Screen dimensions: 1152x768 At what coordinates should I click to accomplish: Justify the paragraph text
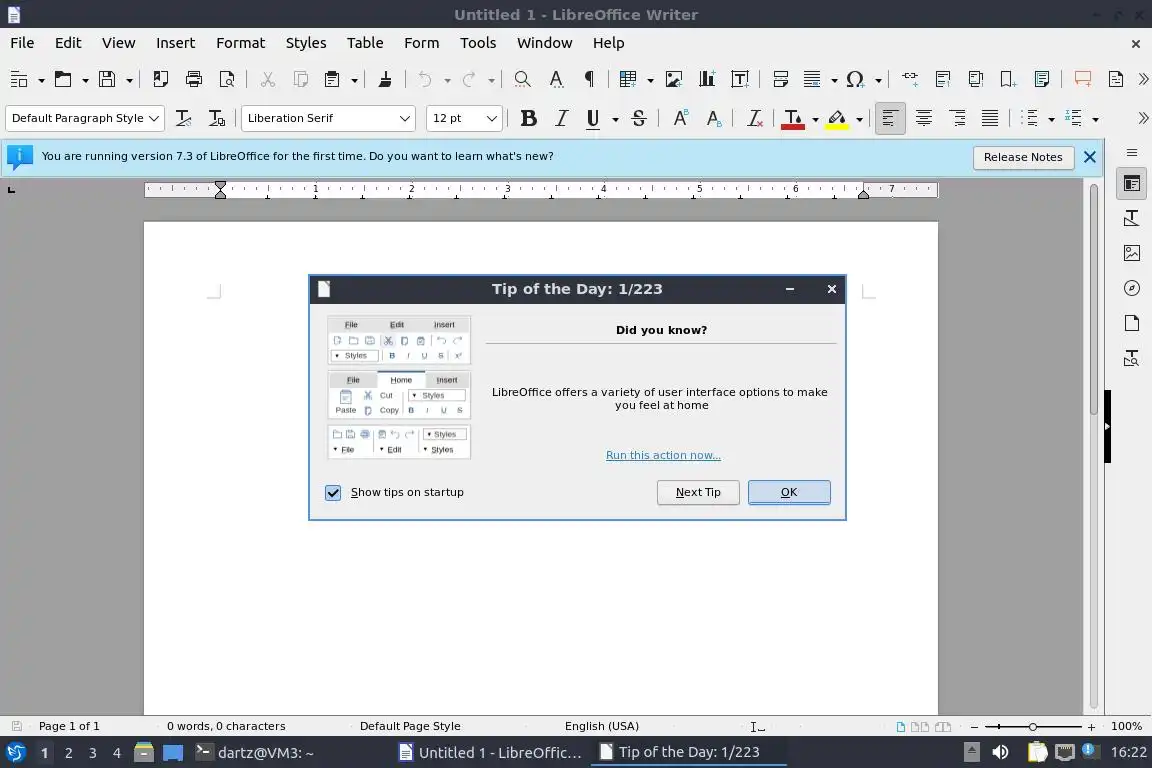[x=990, y=118]
